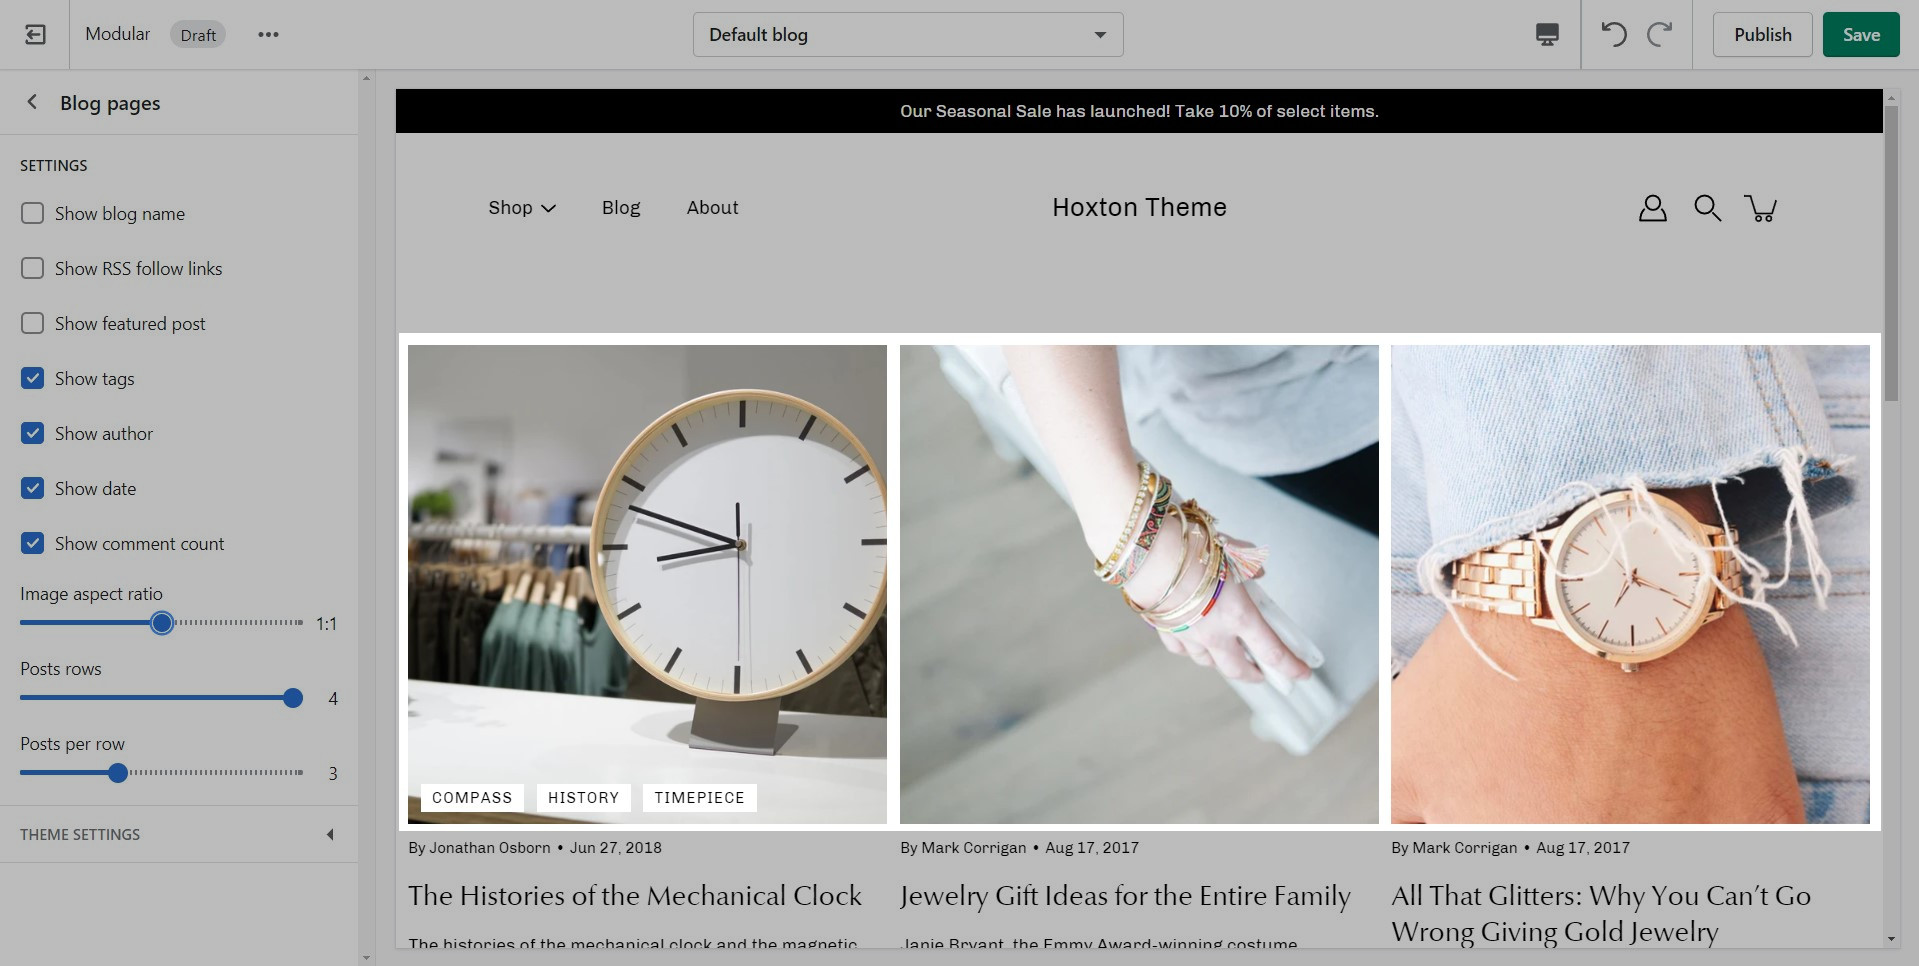Enable Show featured post checkbox
The width and height of the screenshot is (1919, 966).
point(33,323)
